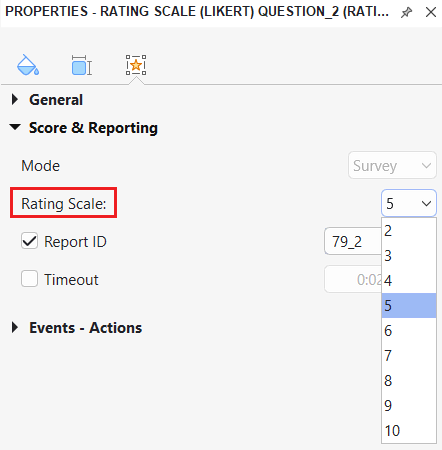Open the disabled Mode Survey dropdown
442x450 pixels.
(392, 165)
